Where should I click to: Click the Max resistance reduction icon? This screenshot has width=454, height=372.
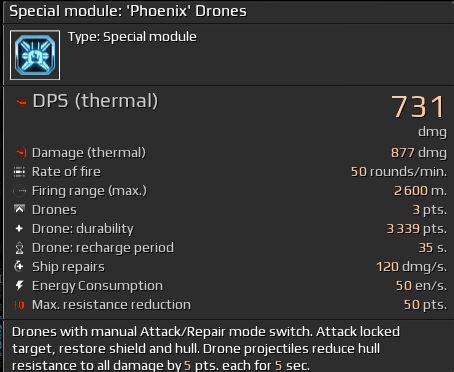(19, 305)
